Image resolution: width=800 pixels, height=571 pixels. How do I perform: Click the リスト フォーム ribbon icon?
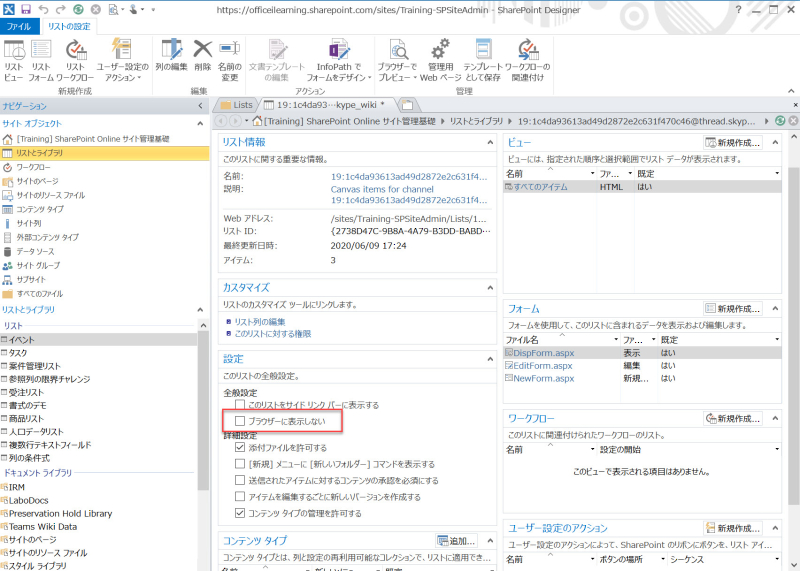point(41,60)
